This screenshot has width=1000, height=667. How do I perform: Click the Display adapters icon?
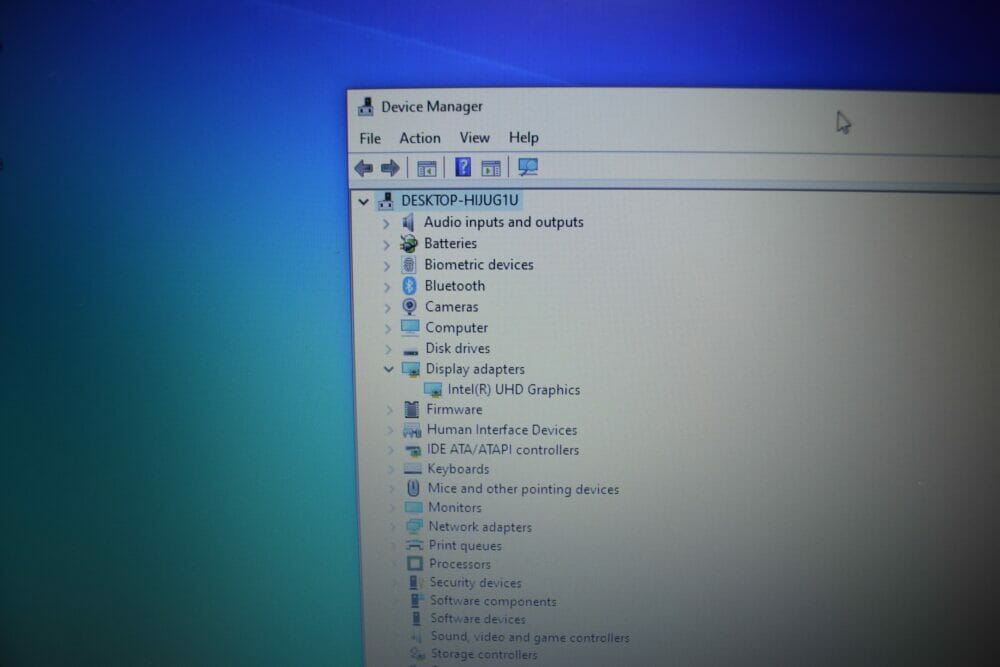411,369
